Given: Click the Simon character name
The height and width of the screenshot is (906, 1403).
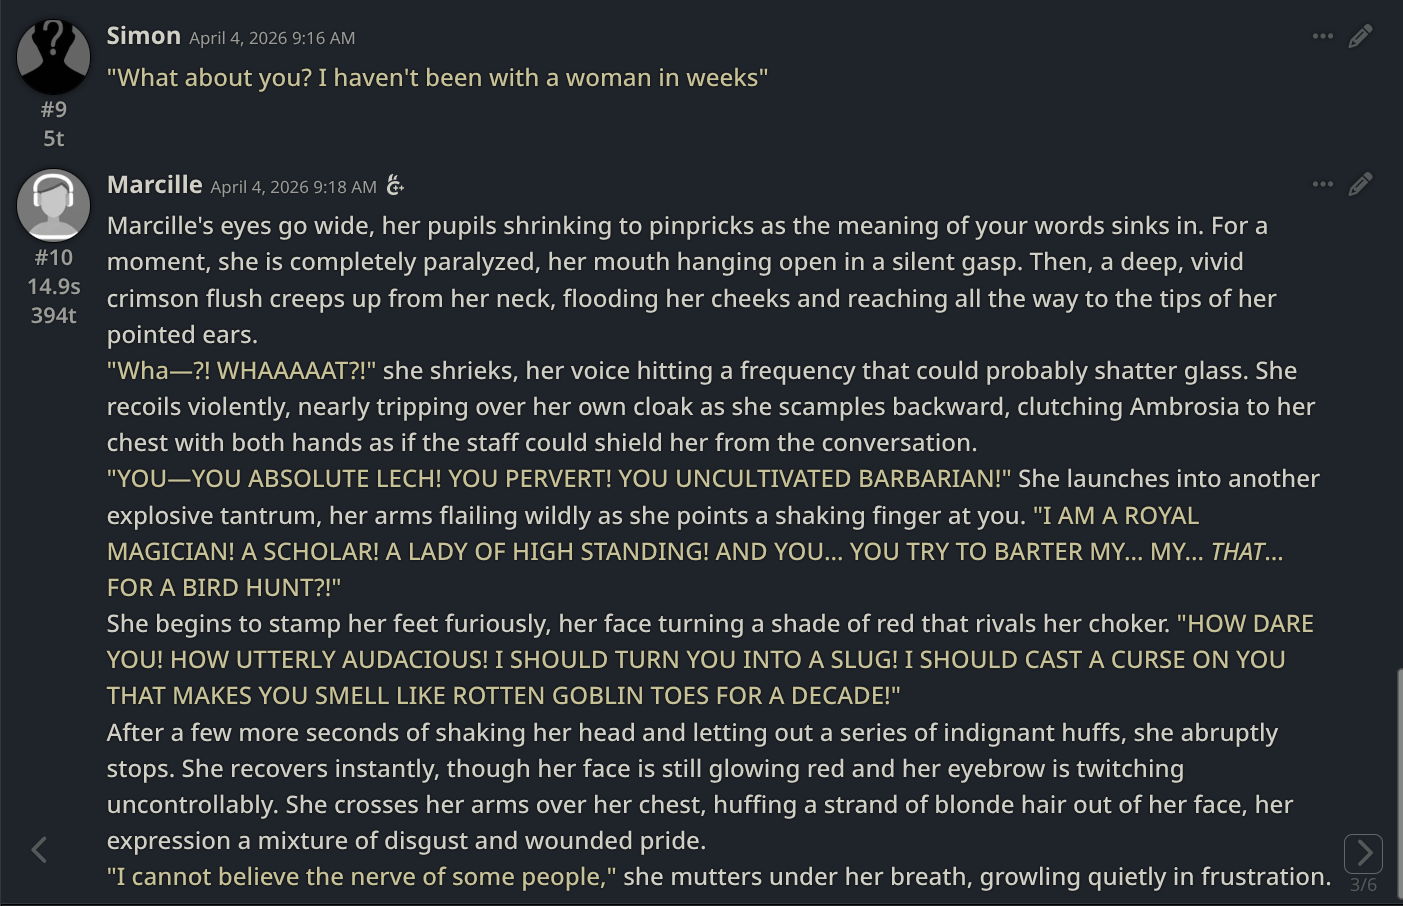Looking at the screenshot, I should pos(144,36).
